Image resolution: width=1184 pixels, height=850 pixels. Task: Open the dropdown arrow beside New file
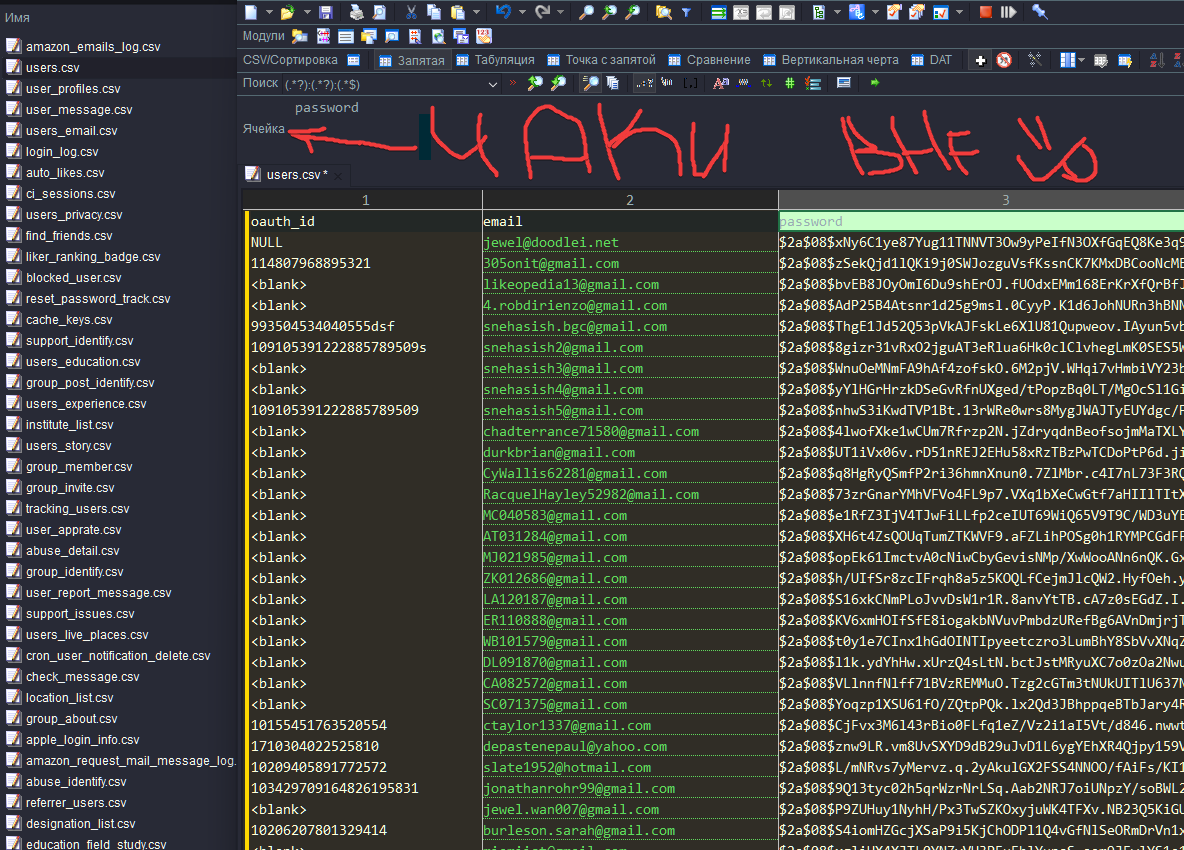click(268, 12)
